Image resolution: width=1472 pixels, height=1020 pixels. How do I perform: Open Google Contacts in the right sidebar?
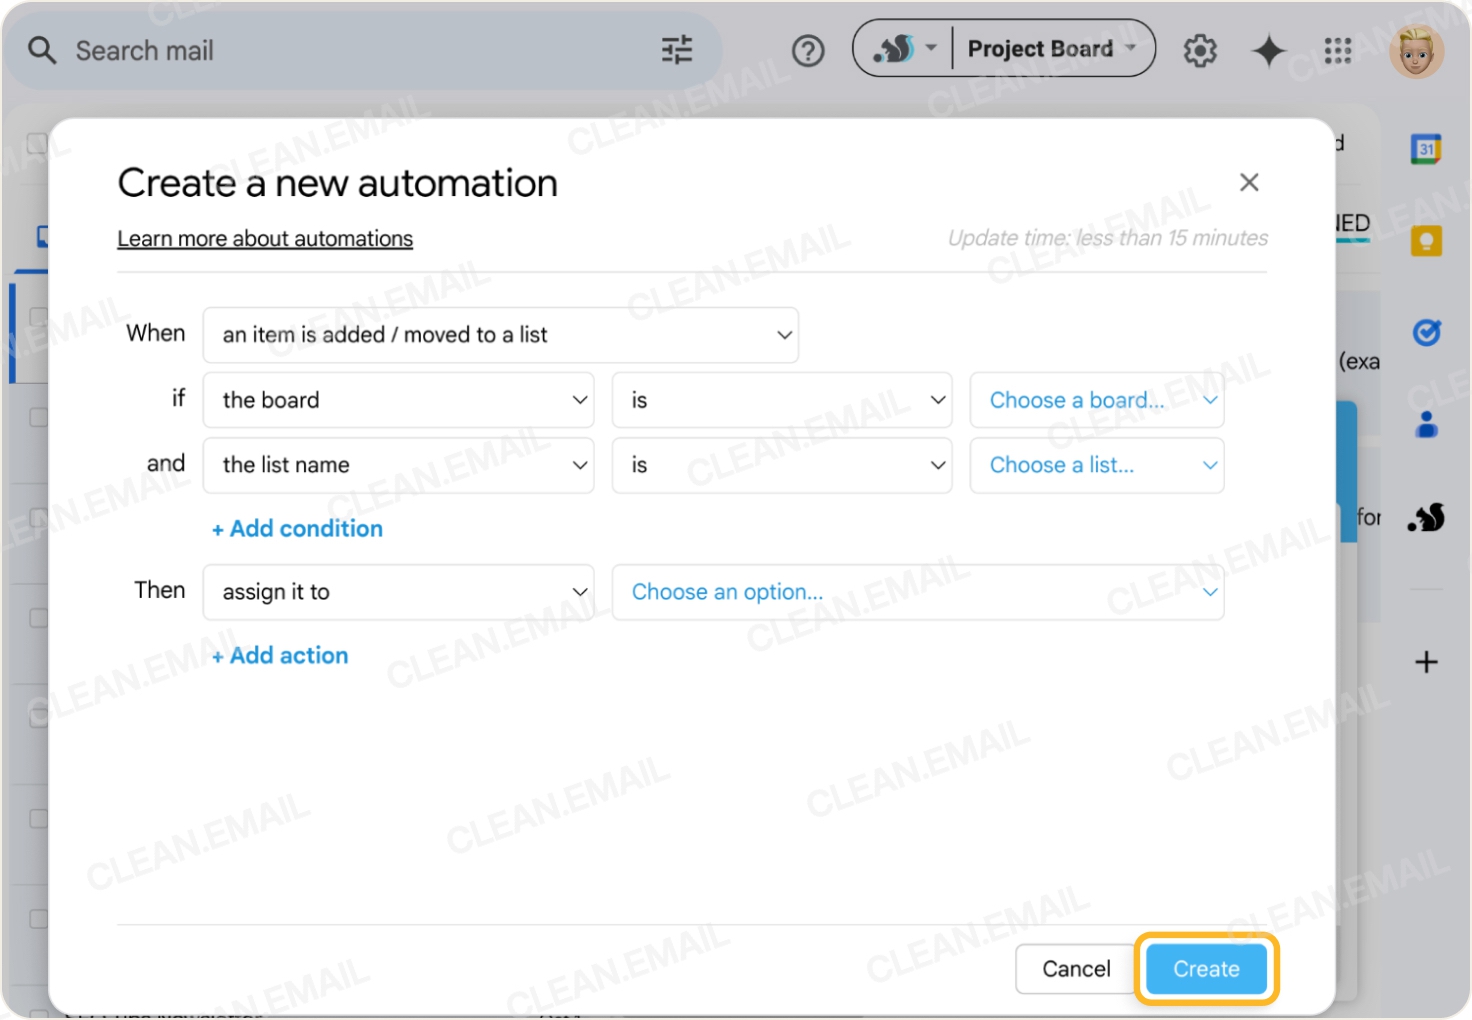point(1427,424)
